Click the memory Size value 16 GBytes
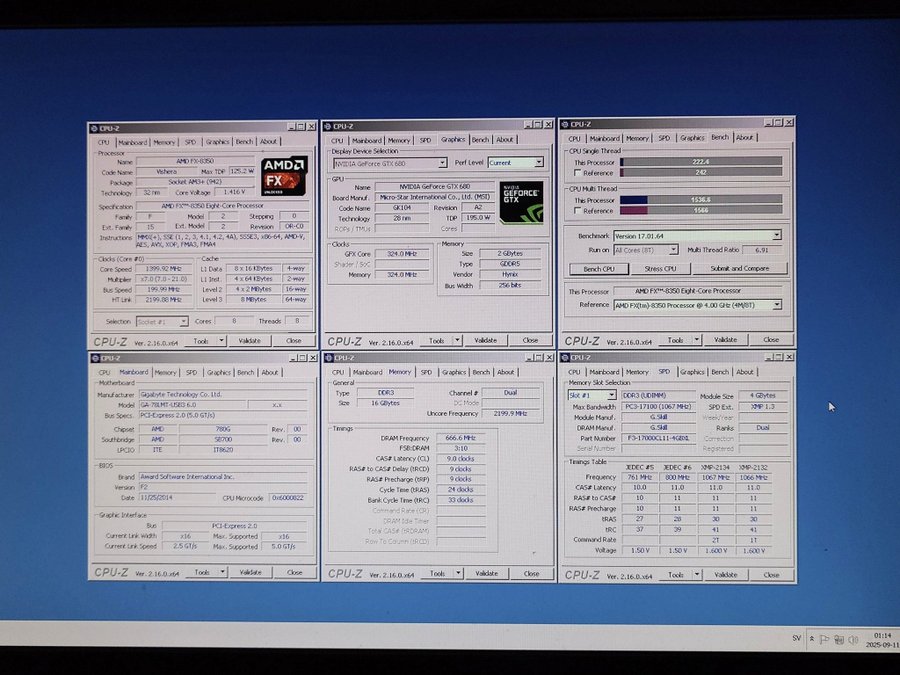This screenshot has height=675, width=900. 385,403
